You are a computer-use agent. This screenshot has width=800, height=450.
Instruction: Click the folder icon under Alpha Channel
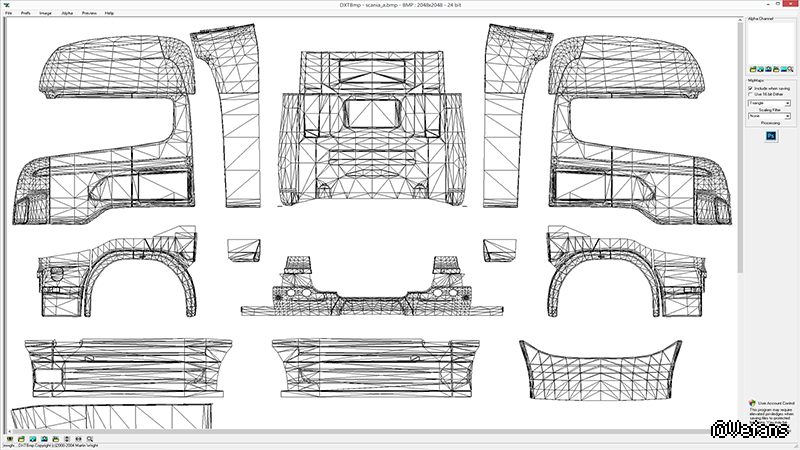753,69
